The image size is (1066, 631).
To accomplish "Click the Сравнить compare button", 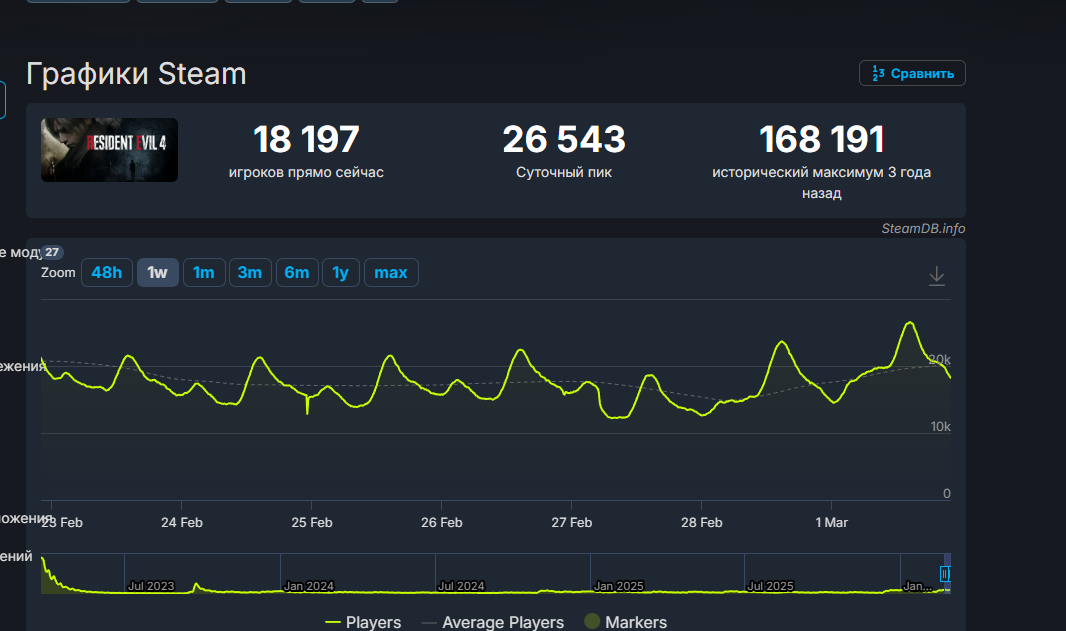I will pyautogui.click(x=912, y=73).
